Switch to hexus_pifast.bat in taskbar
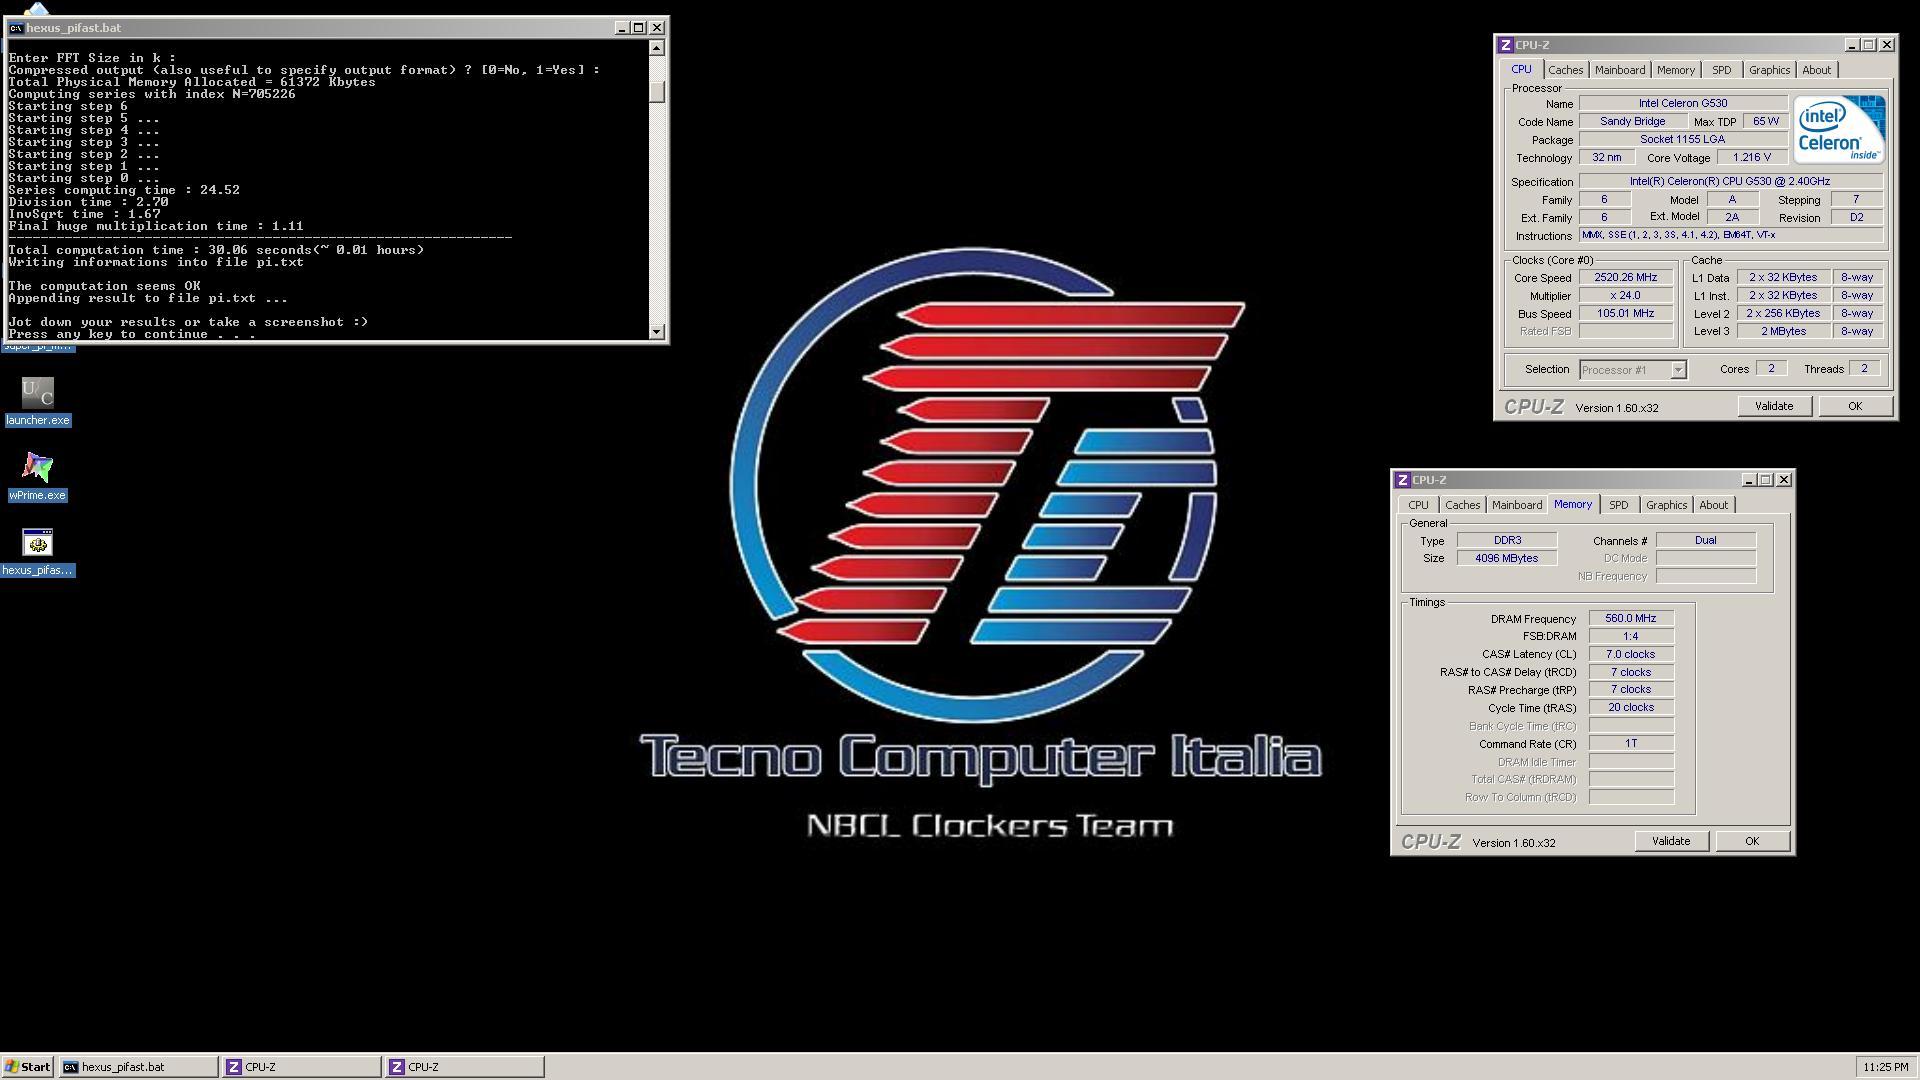 tap(138, 1067)
